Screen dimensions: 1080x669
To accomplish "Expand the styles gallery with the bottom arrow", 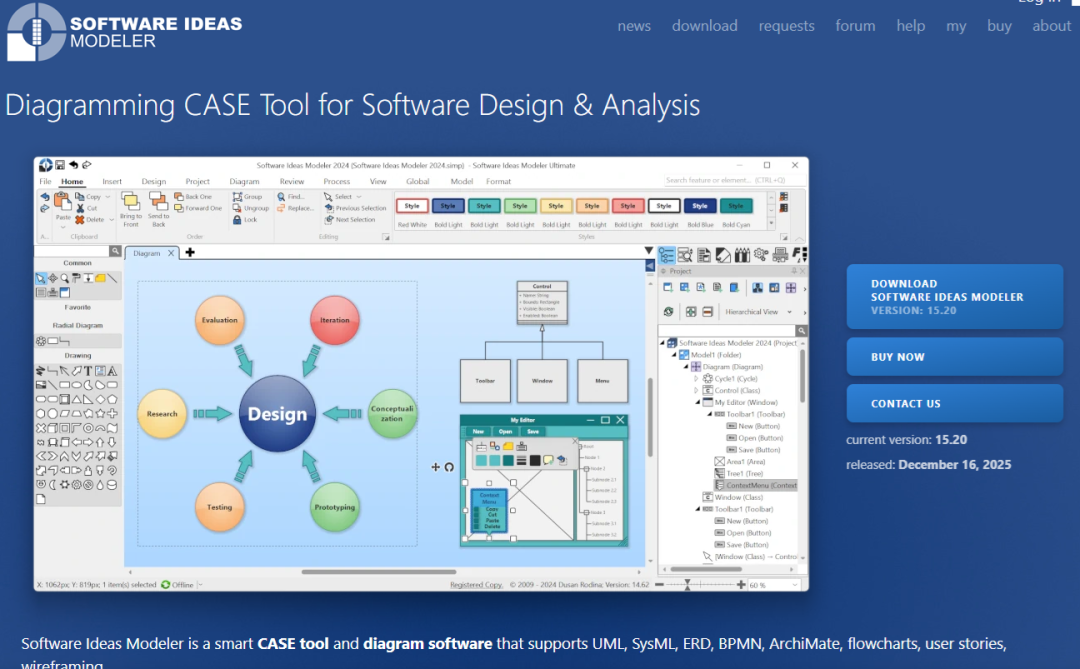I will pos(771,224).
